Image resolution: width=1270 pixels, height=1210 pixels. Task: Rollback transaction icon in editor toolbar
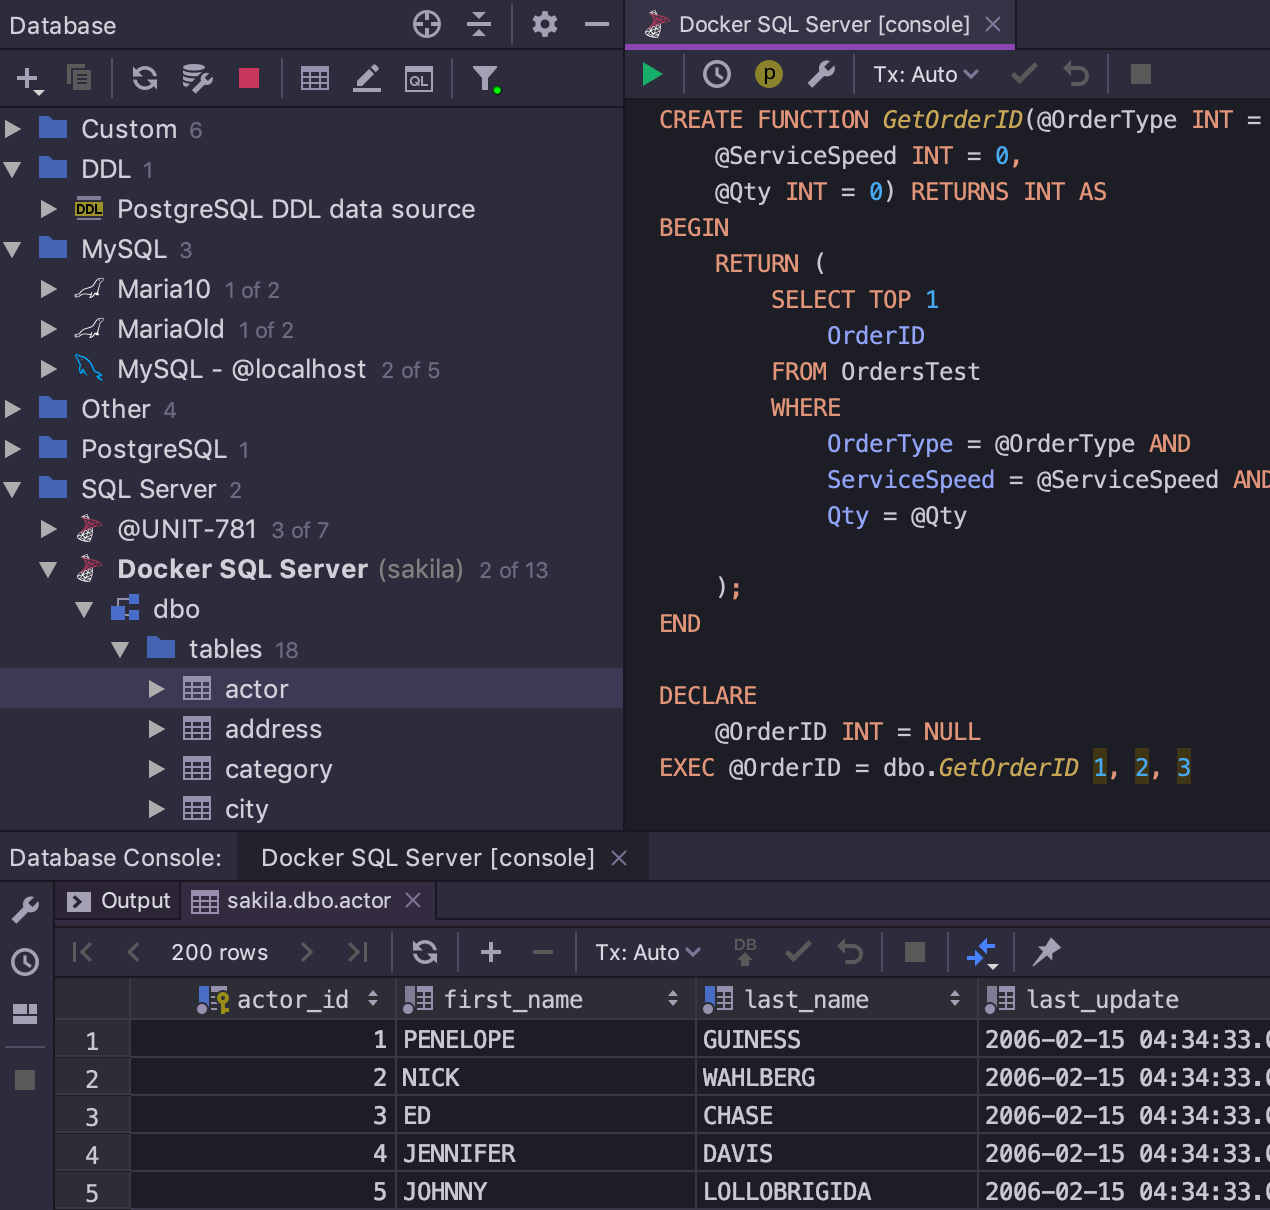tap(1076, 74)
